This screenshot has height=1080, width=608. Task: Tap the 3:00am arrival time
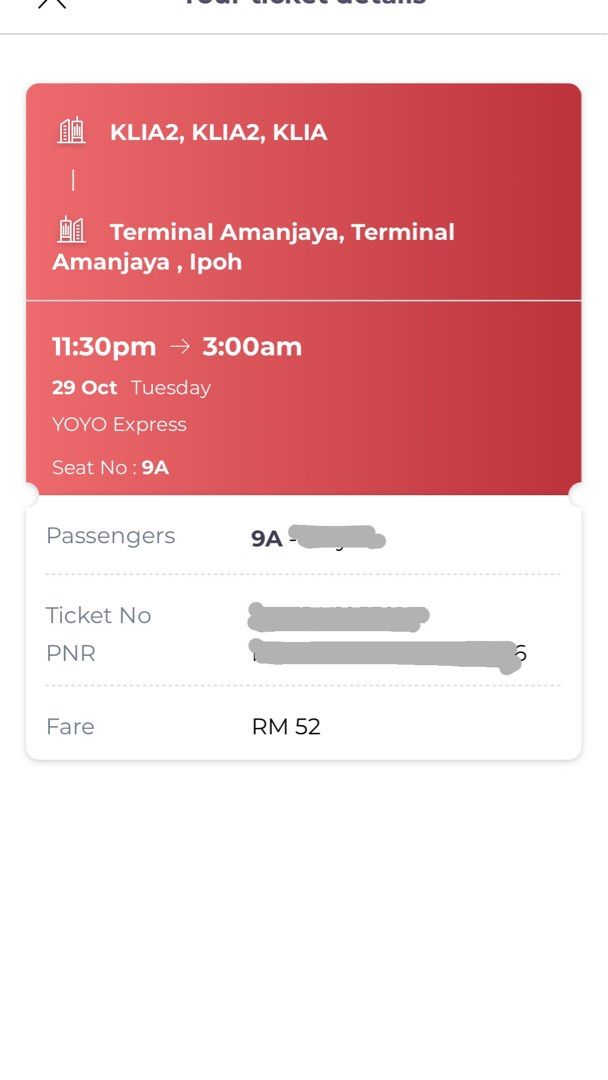253,346
